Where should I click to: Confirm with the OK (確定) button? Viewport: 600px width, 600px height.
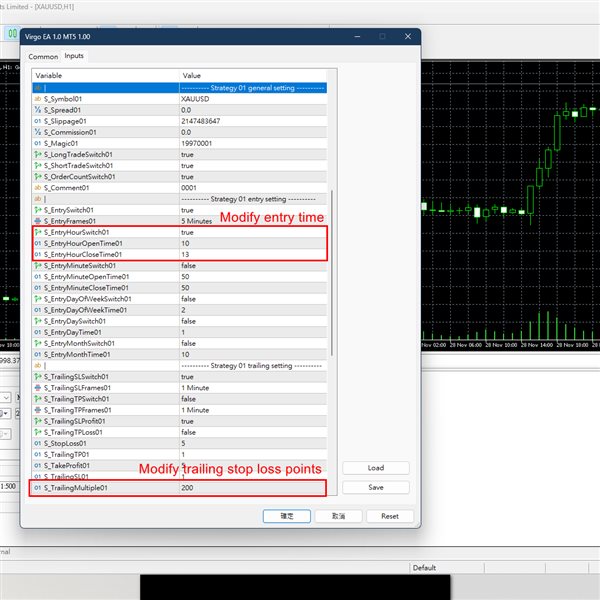click(287, 516)
